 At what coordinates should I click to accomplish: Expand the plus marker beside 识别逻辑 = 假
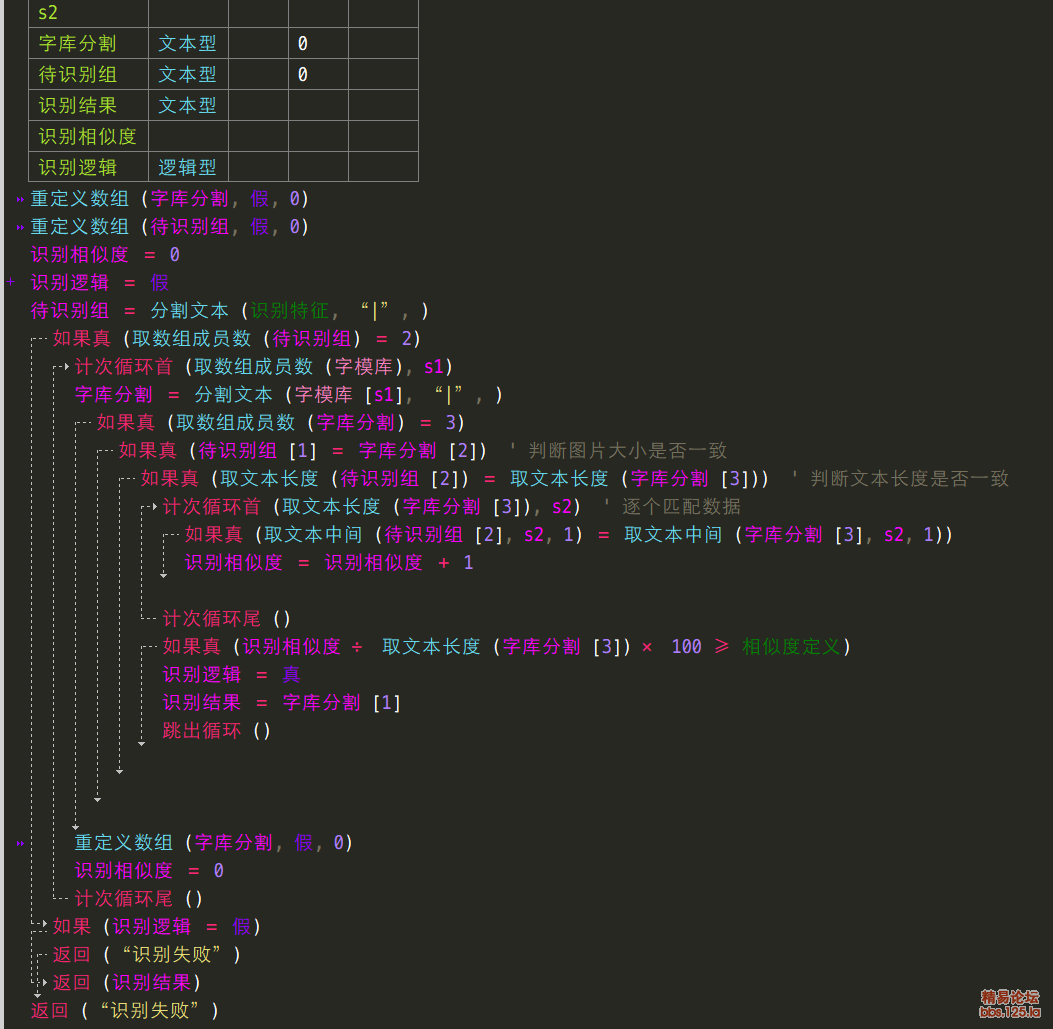(11, 282)
